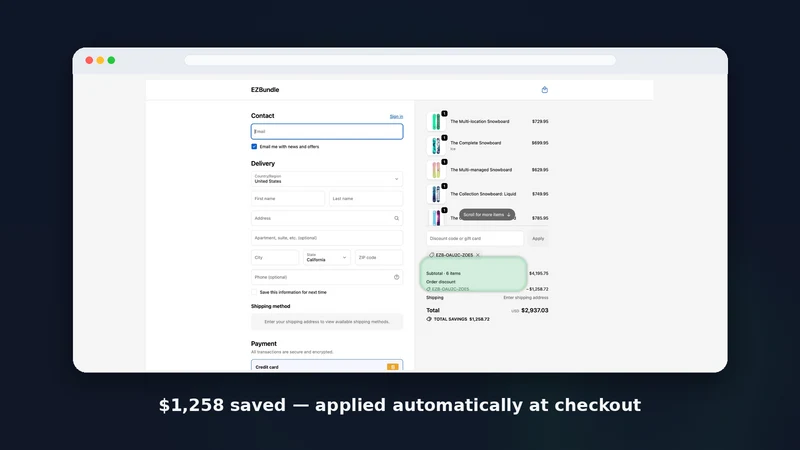
Task: Click the $699.95 price
Action: click(540, 143)
